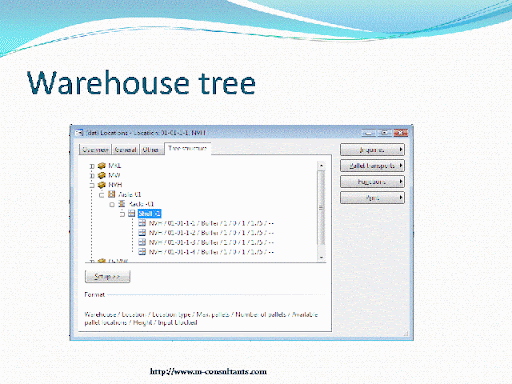This screenshot has height=384, width=512.
Task: Click the highlighted Shelf 01 icon
Action: coord(132,213)
